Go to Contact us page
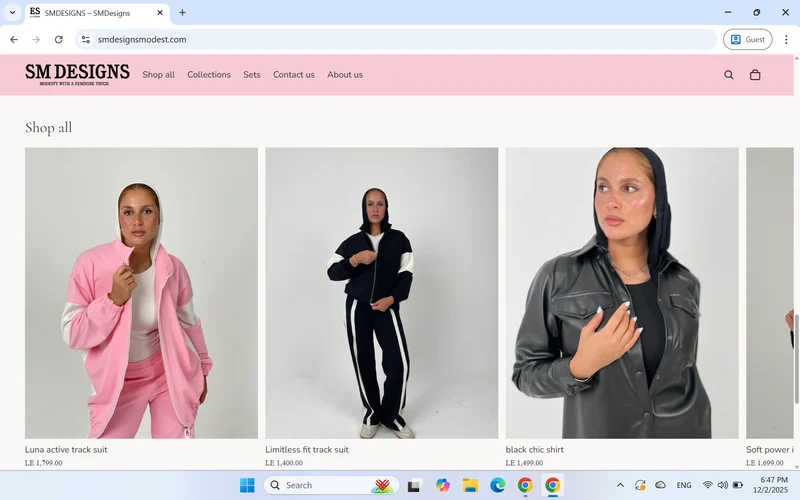Viewport: 800px width, 500px height. (293, 74)
